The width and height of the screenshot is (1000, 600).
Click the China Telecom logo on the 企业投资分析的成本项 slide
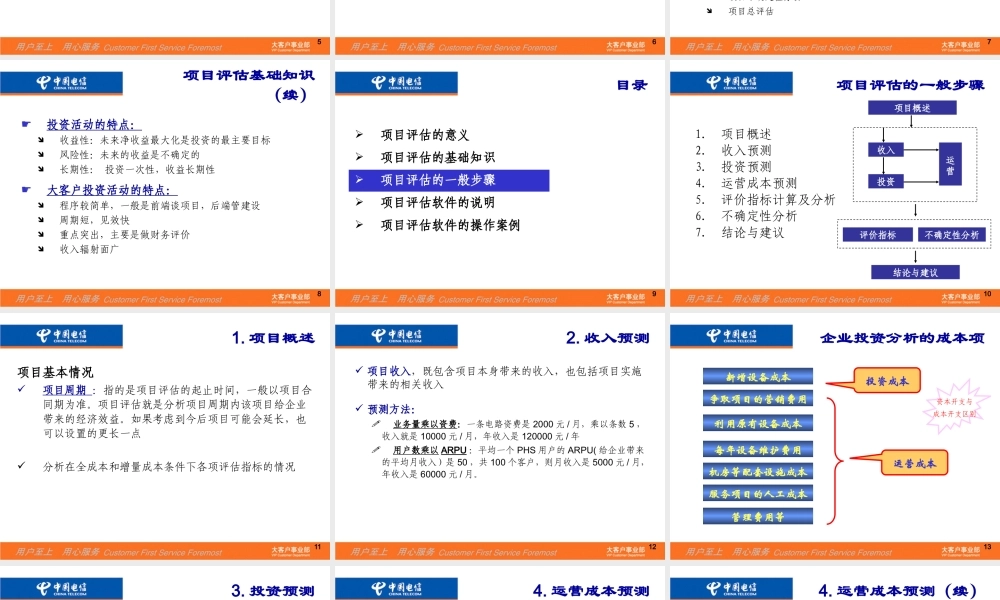pyautogui.click(x=731, y=336)
